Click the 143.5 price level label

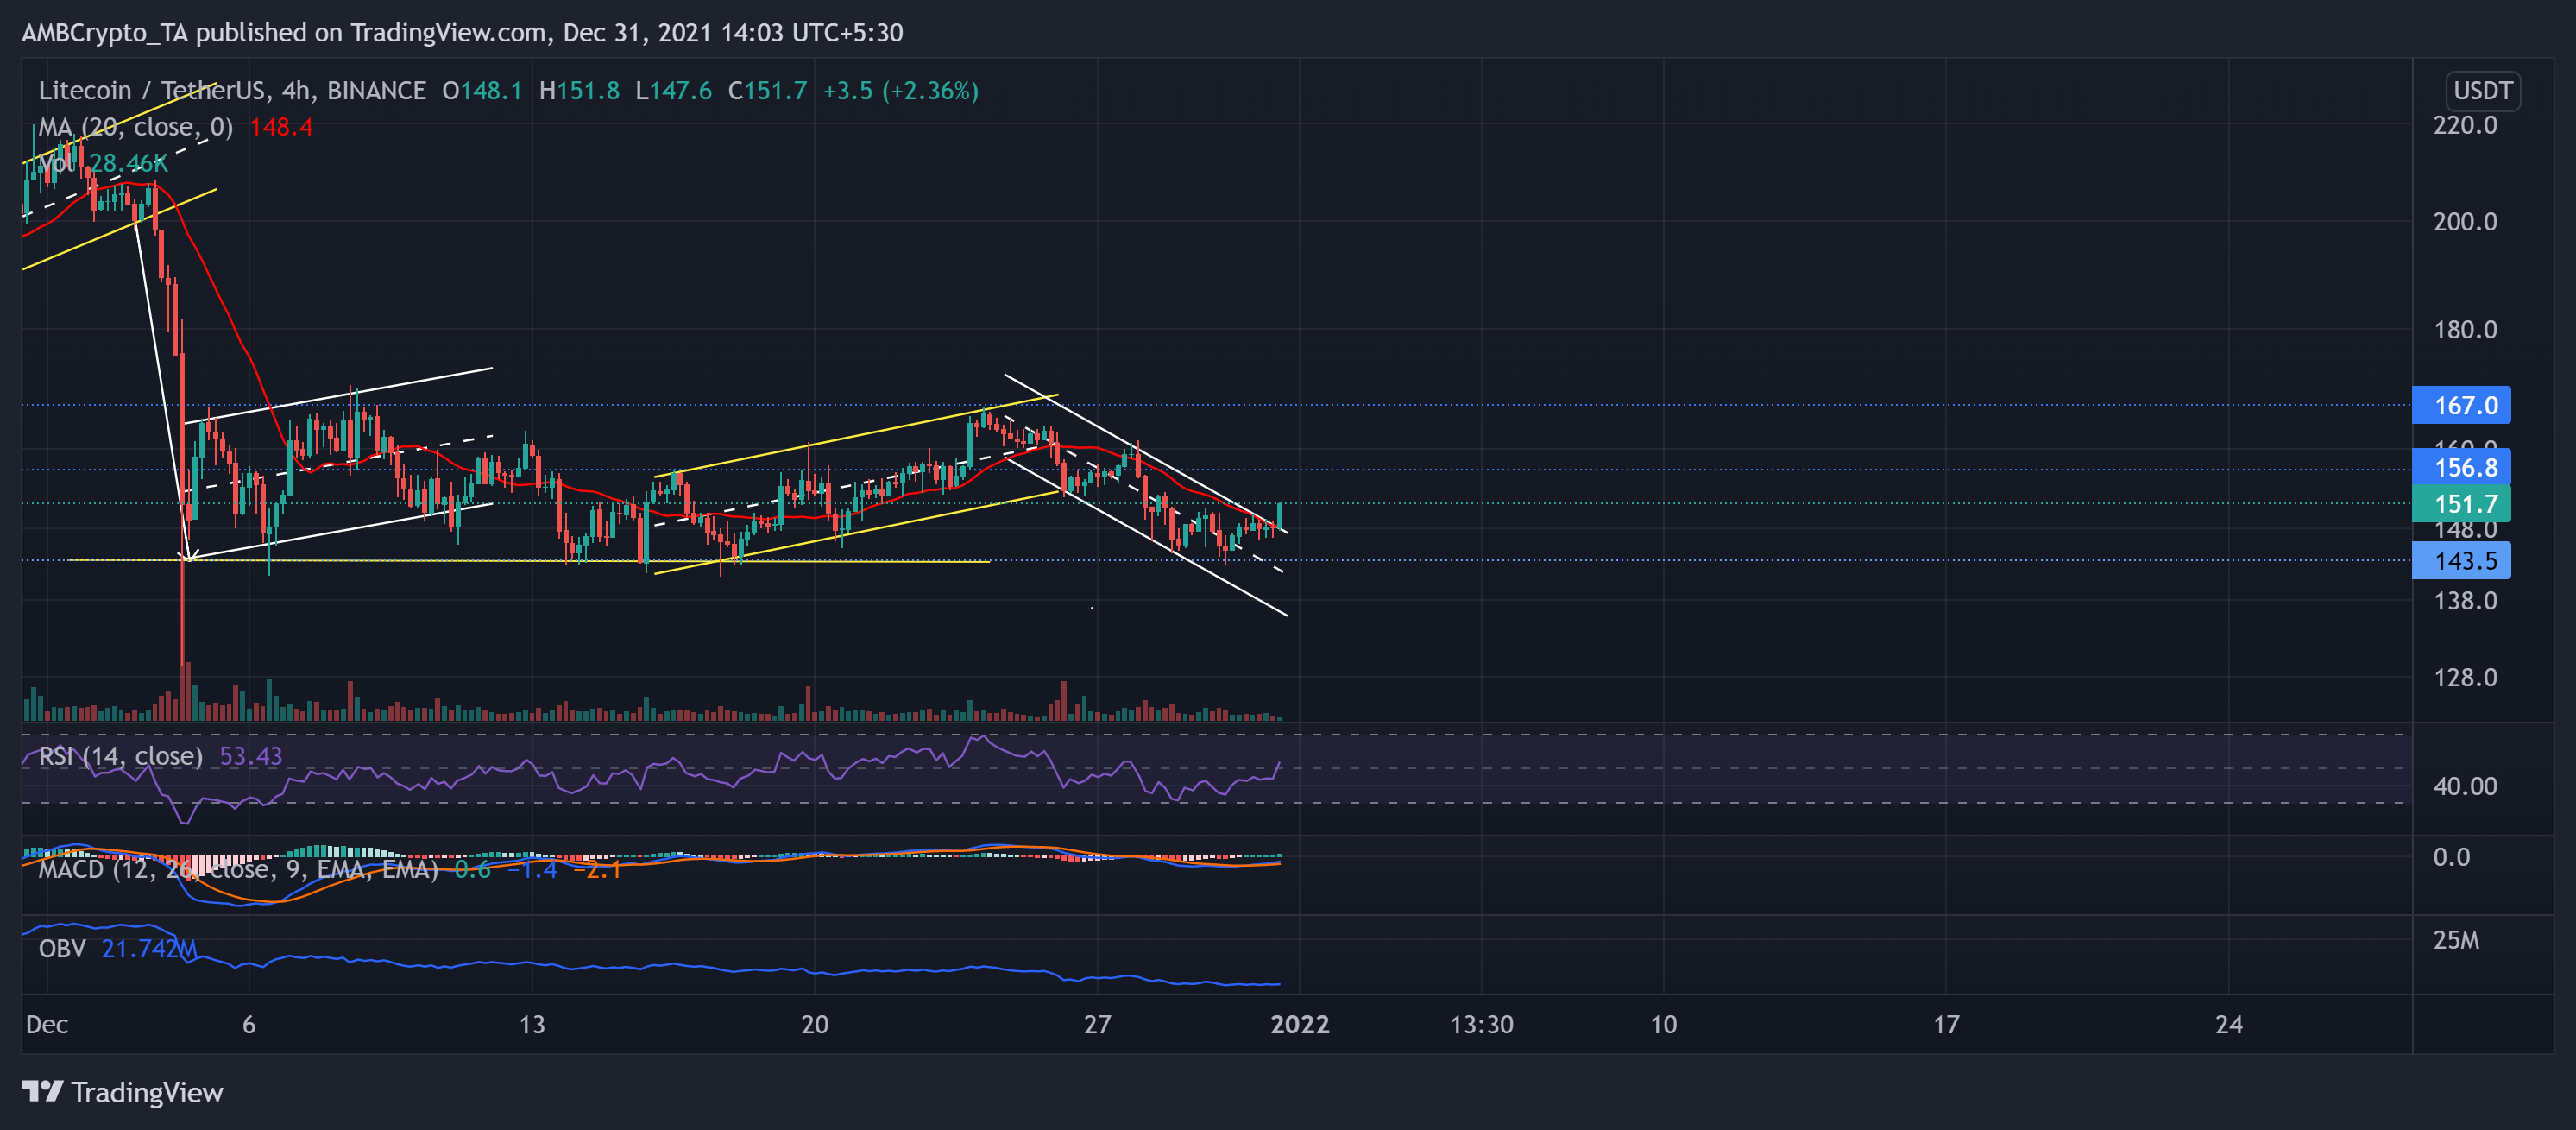pyautogui.click(x=2462, y=560)
